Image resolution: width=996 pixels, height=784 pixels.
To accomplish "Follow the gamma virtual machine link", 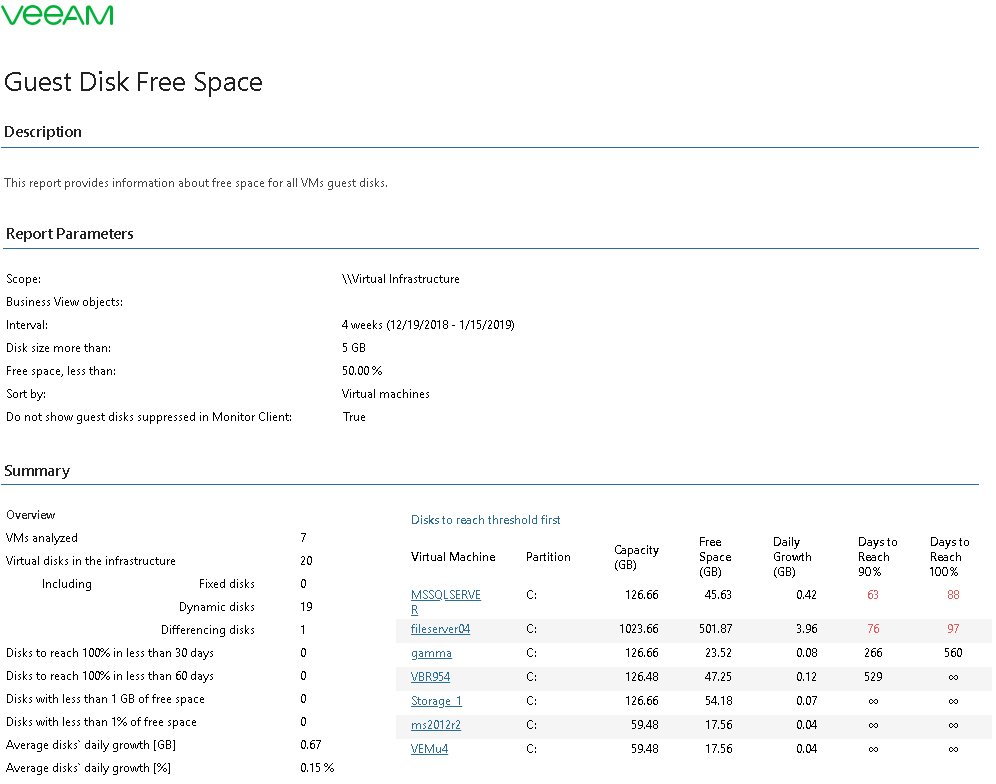I will pos(431,652).
